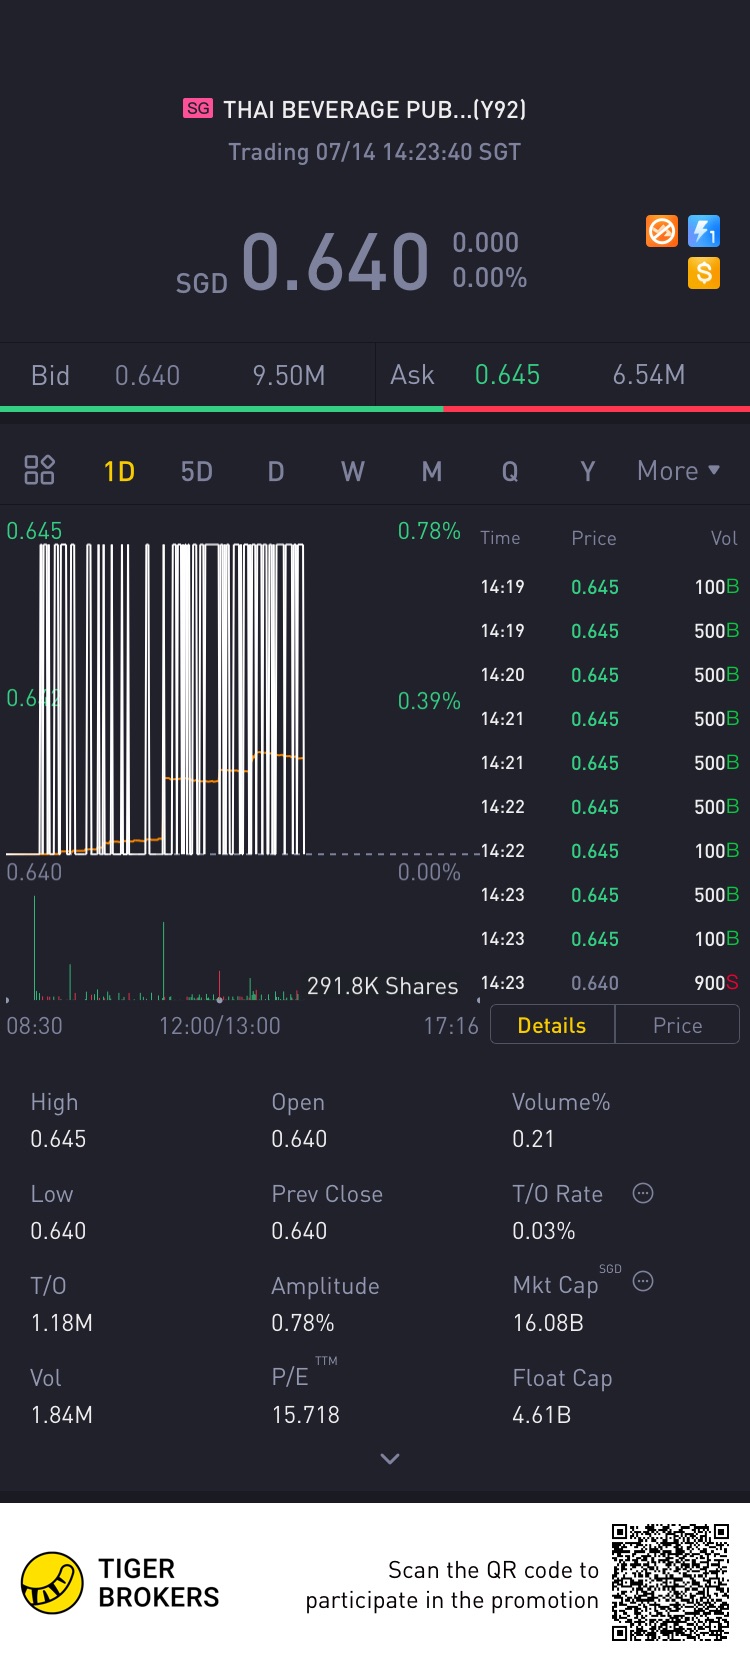The height and width of the screenshot is (1663, 750).
Task: Tap the pink SG market badge
Action: coord(198,108)
